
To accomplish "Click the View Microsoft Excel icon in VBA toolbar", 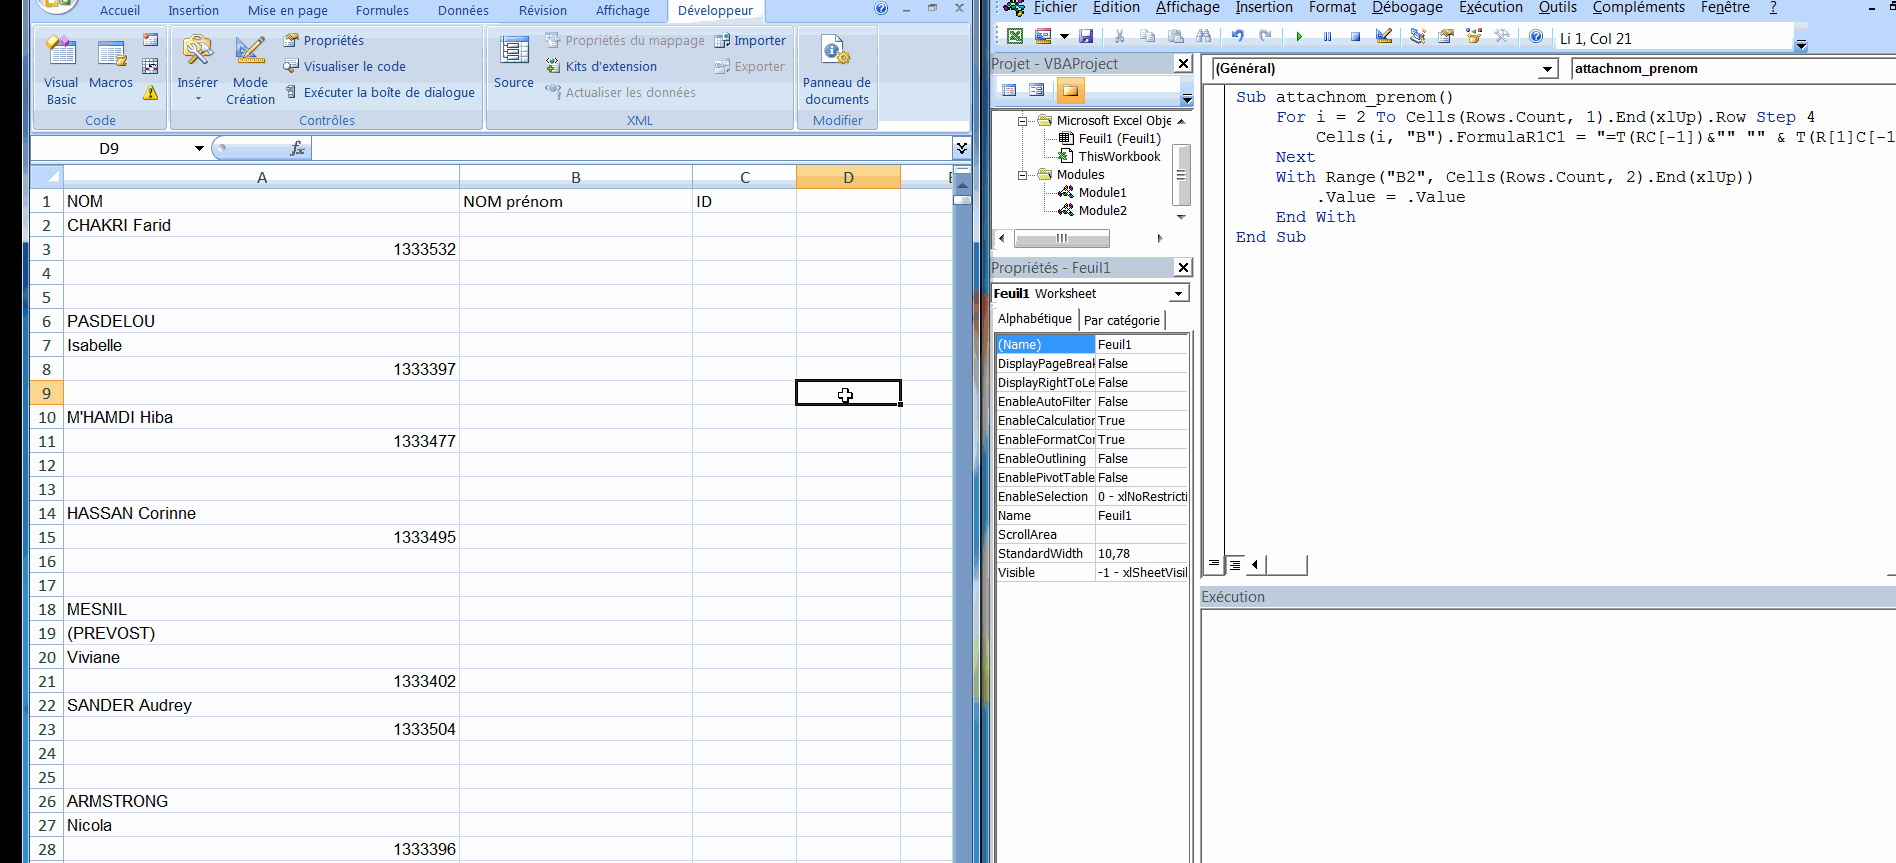I will coord(1015,36).
